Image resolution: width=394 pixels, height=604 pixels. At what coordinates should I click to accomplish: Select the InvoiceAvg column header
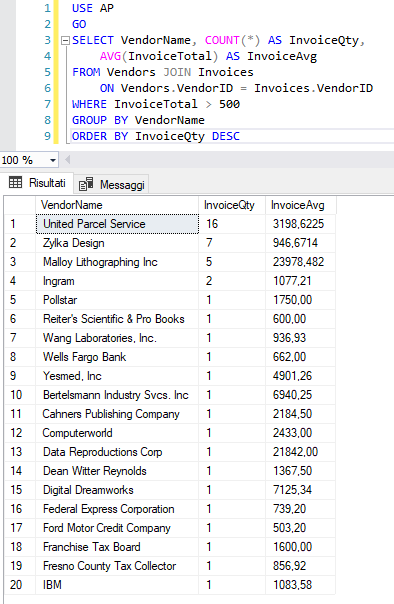tap(301, 205)
